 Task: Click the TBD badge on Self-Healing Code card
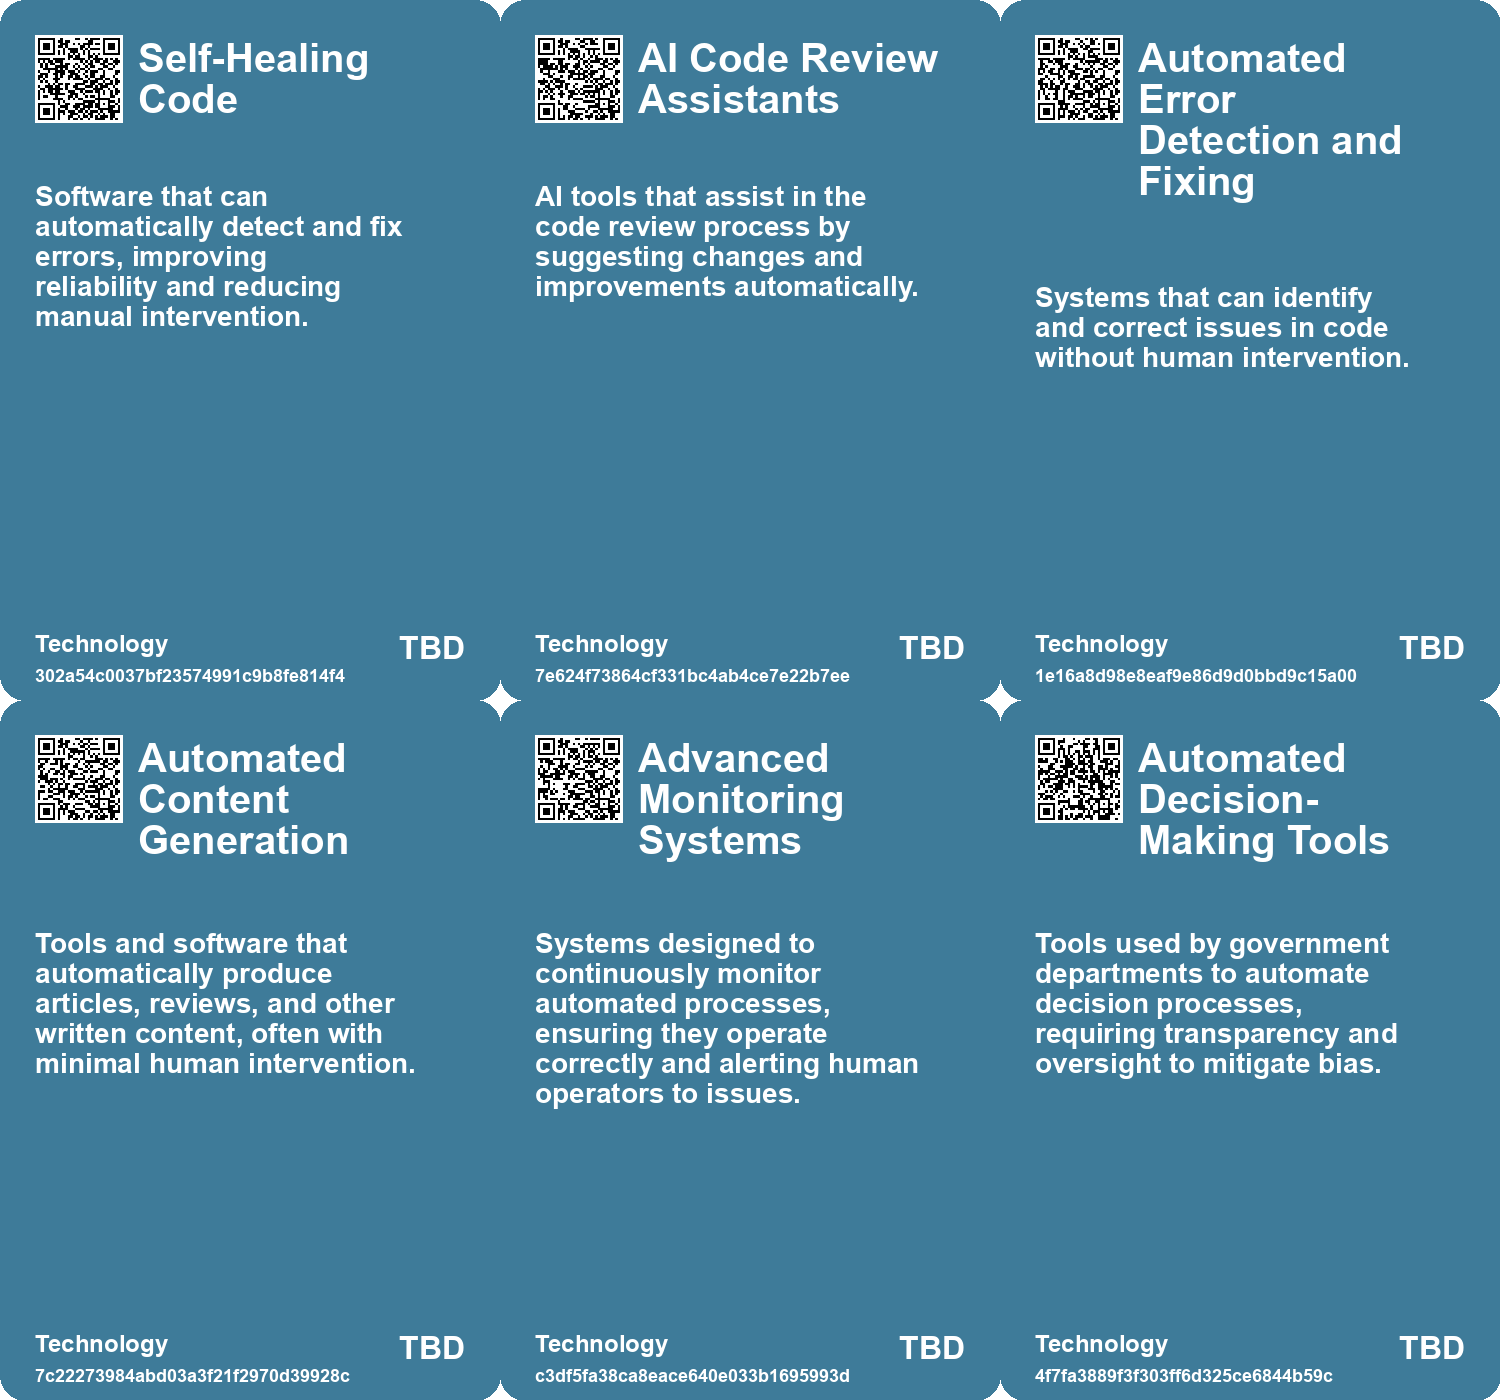point(431,648)
